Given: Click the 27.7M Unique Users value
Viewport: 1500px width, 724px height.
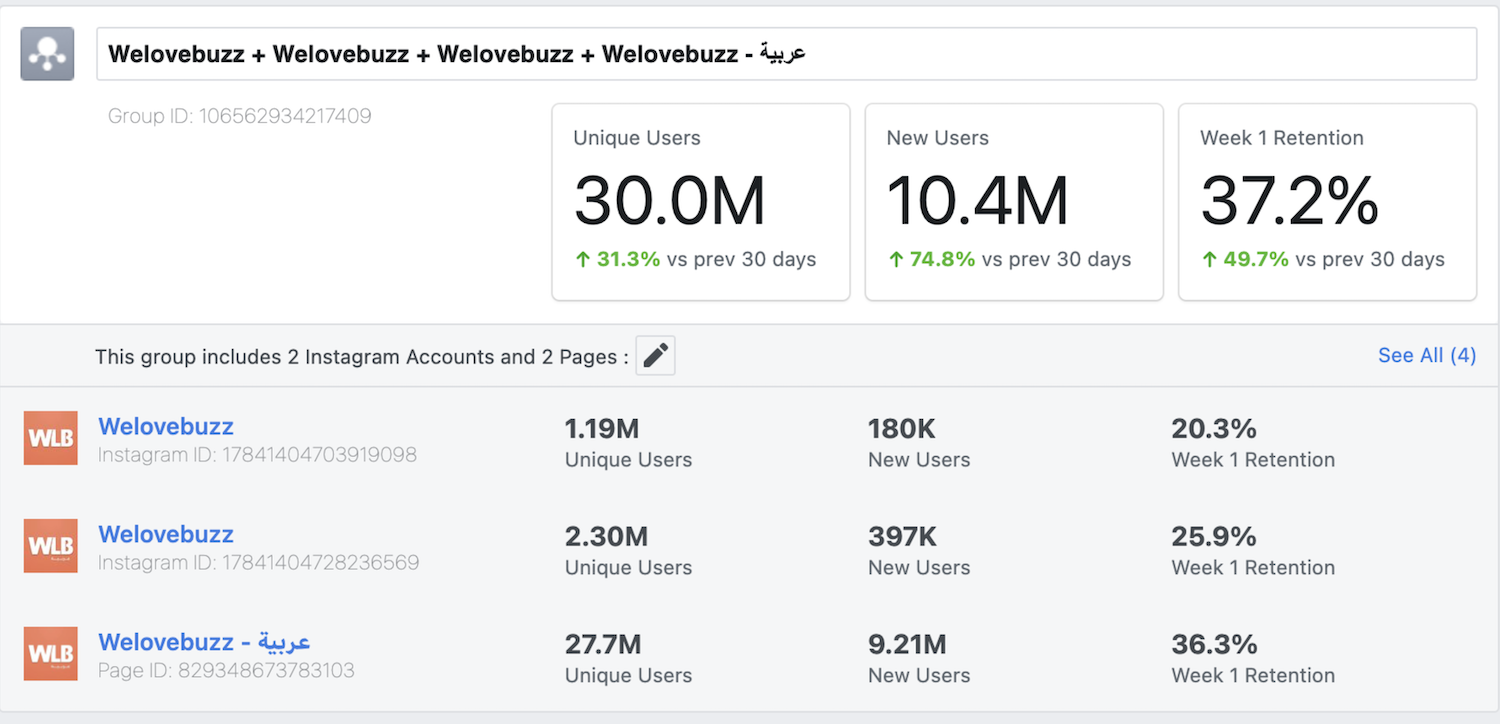Looking at the screenshot, I should point(603,644).
